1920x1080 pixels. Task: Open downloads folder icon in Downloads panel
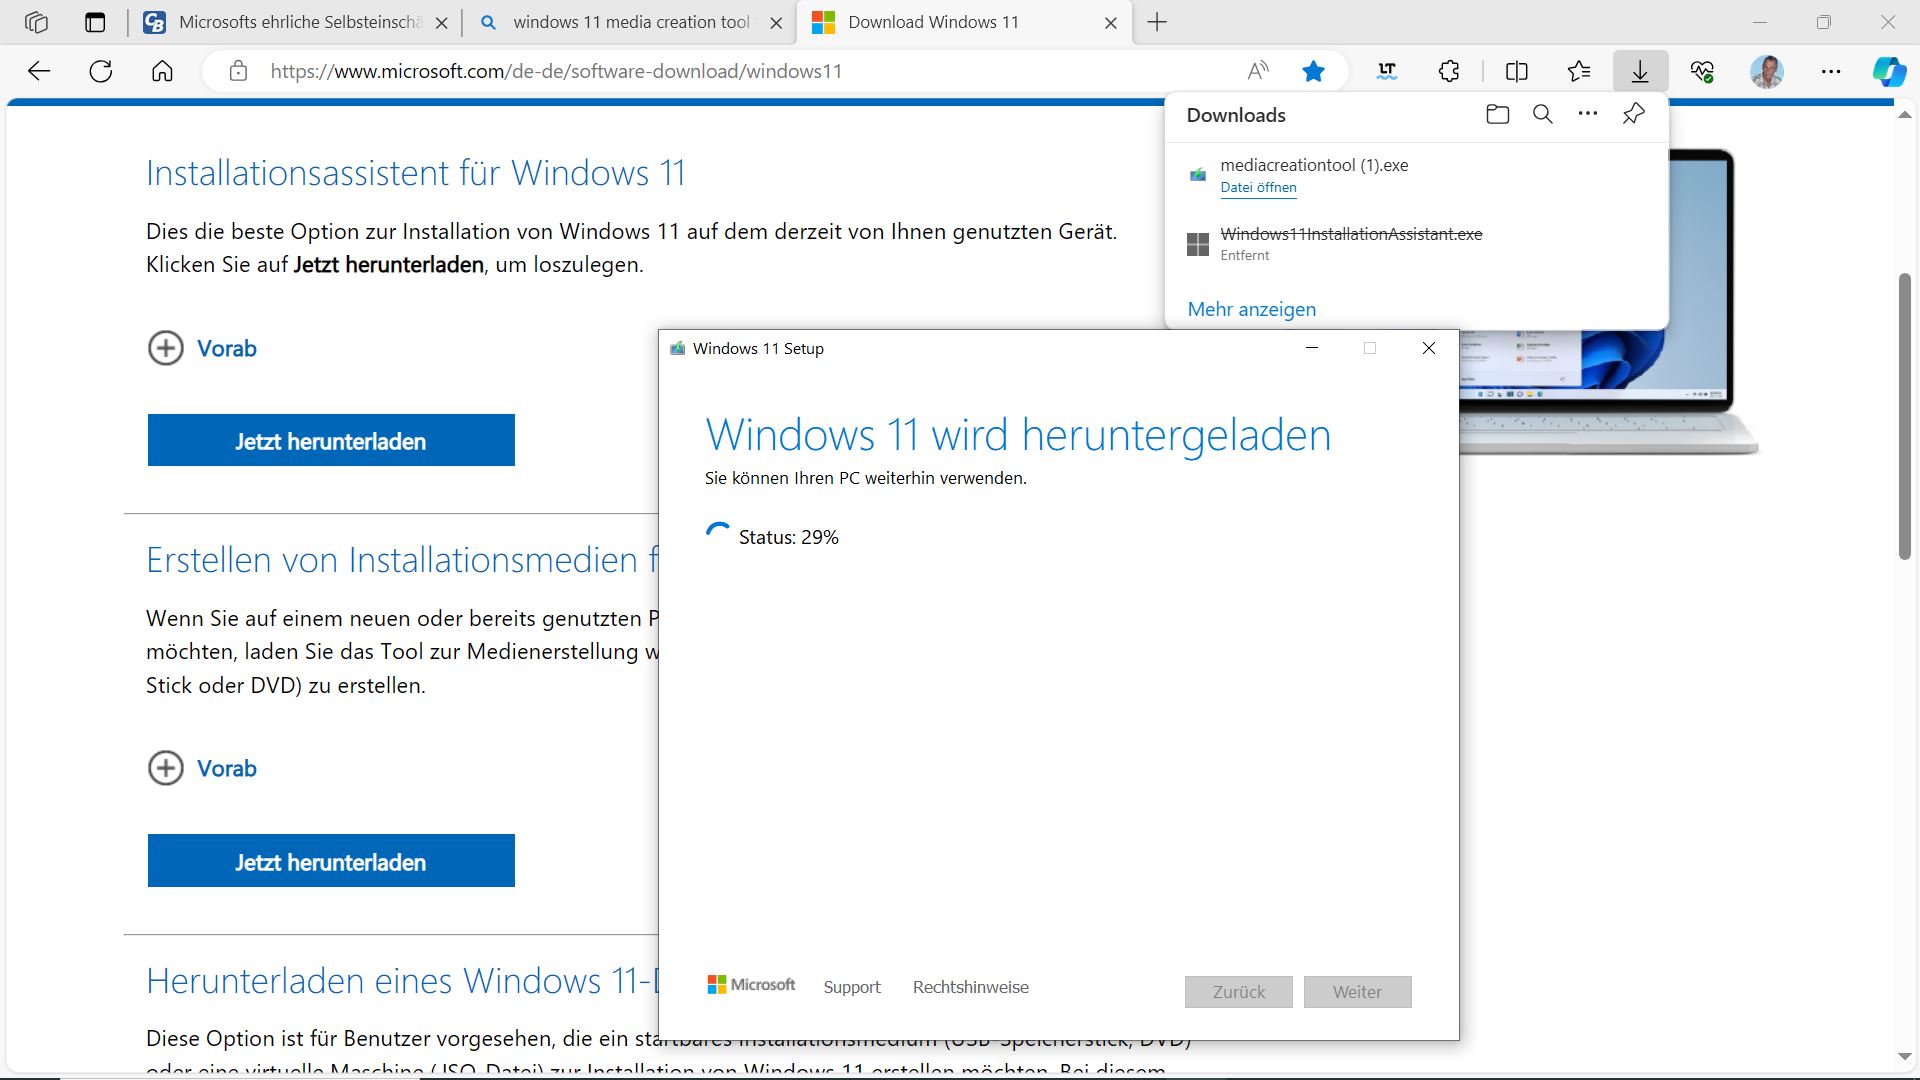[1497, 115]
